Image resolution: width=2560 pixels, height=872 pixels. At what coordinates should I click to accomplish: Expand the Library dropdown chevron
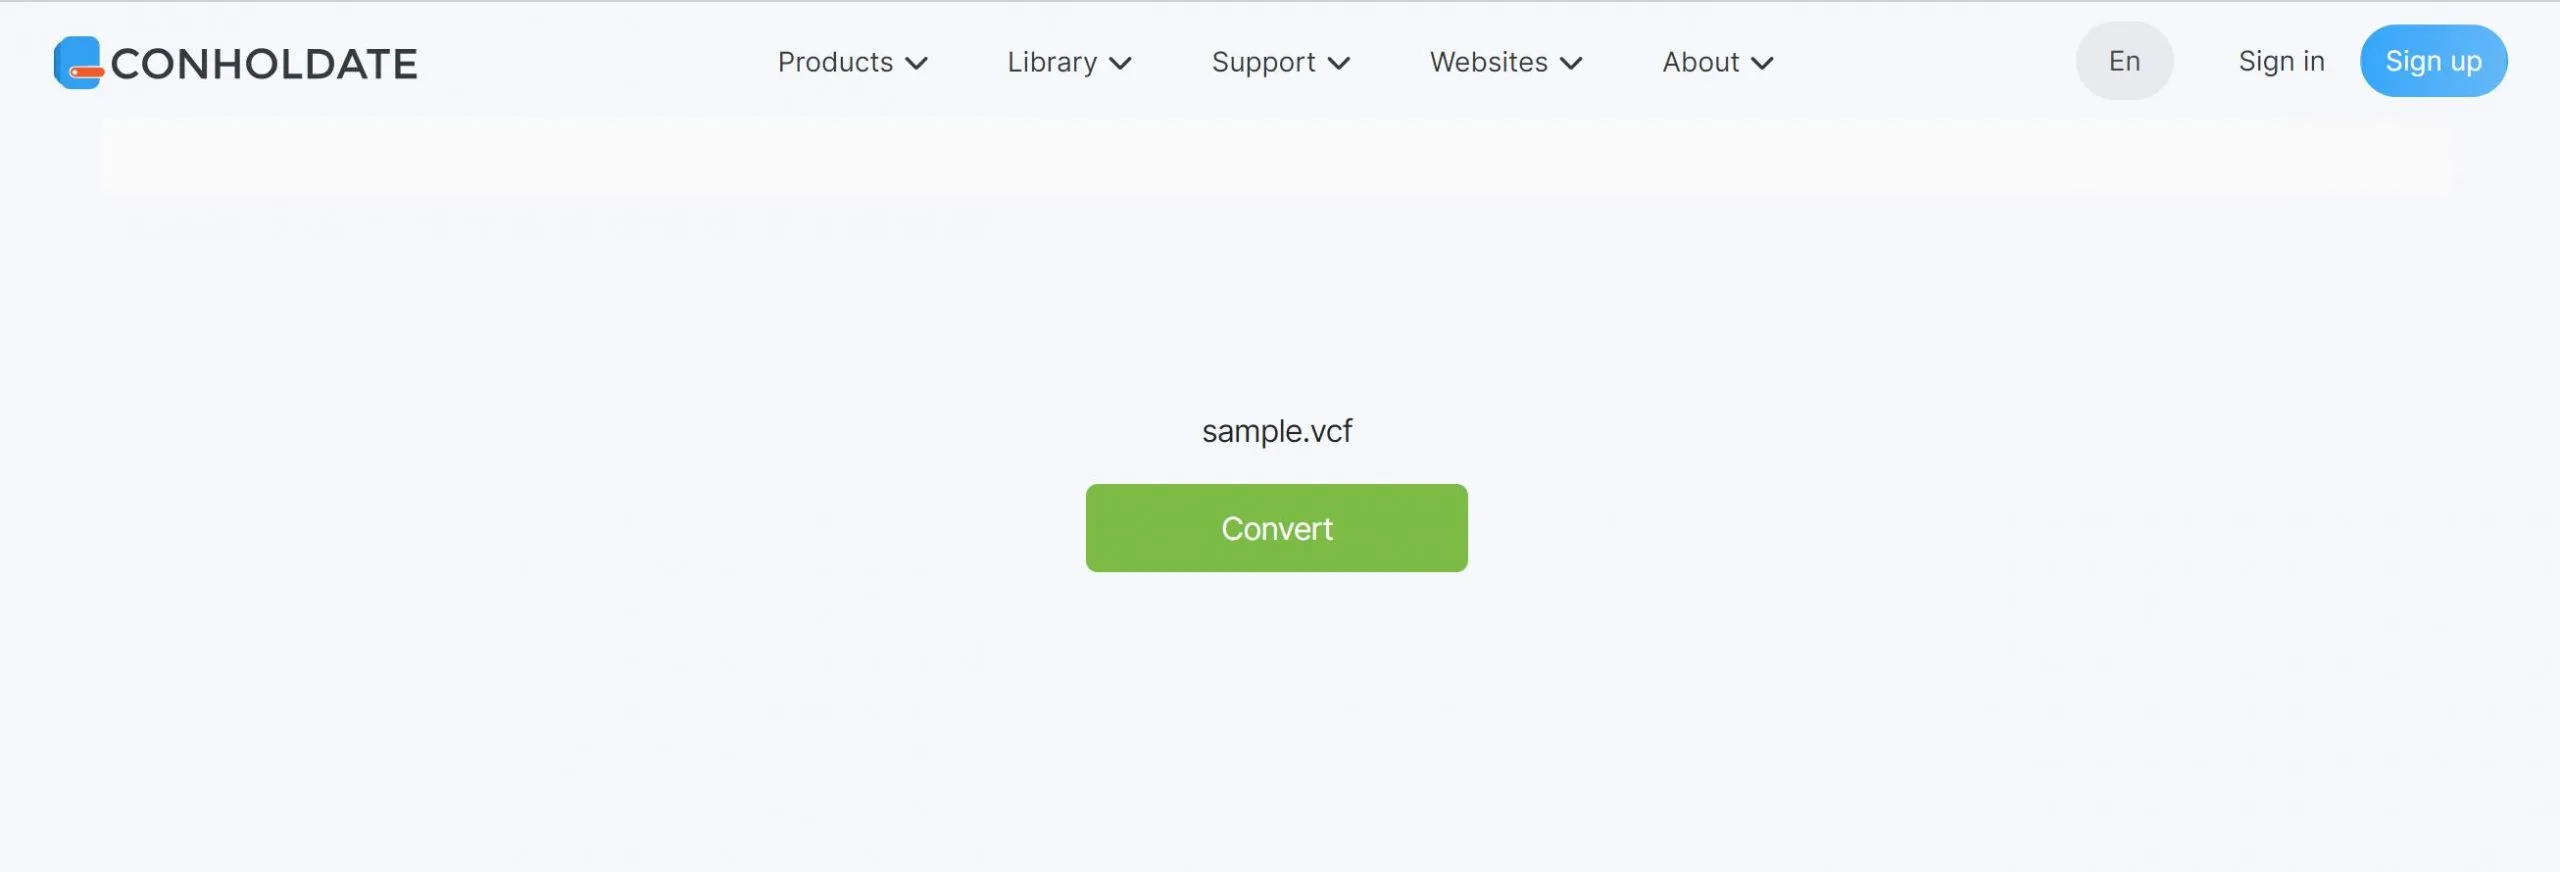click(1121, 63)
